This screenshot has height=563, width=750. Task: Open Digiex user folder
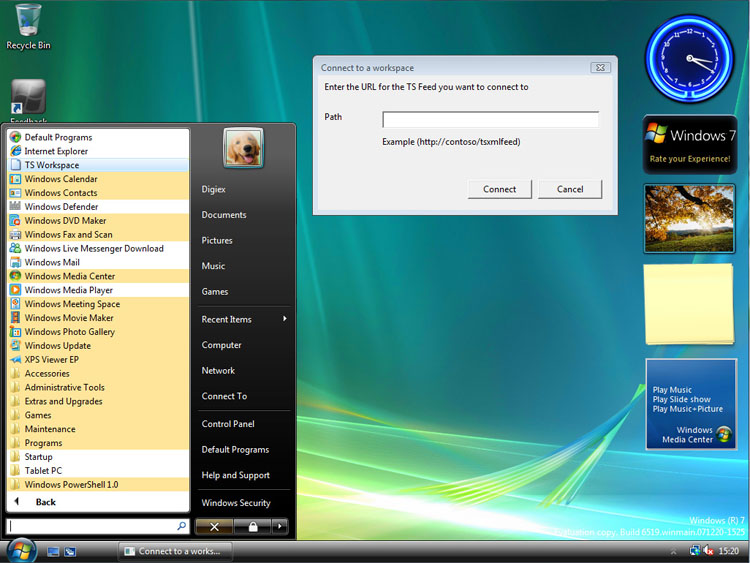pyautogui.click(x=213, y=189)
